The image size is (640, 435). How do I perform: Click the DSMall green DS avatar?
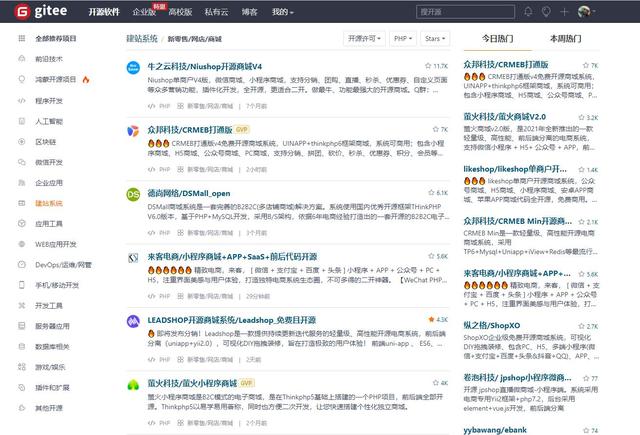tap(133, 194)
